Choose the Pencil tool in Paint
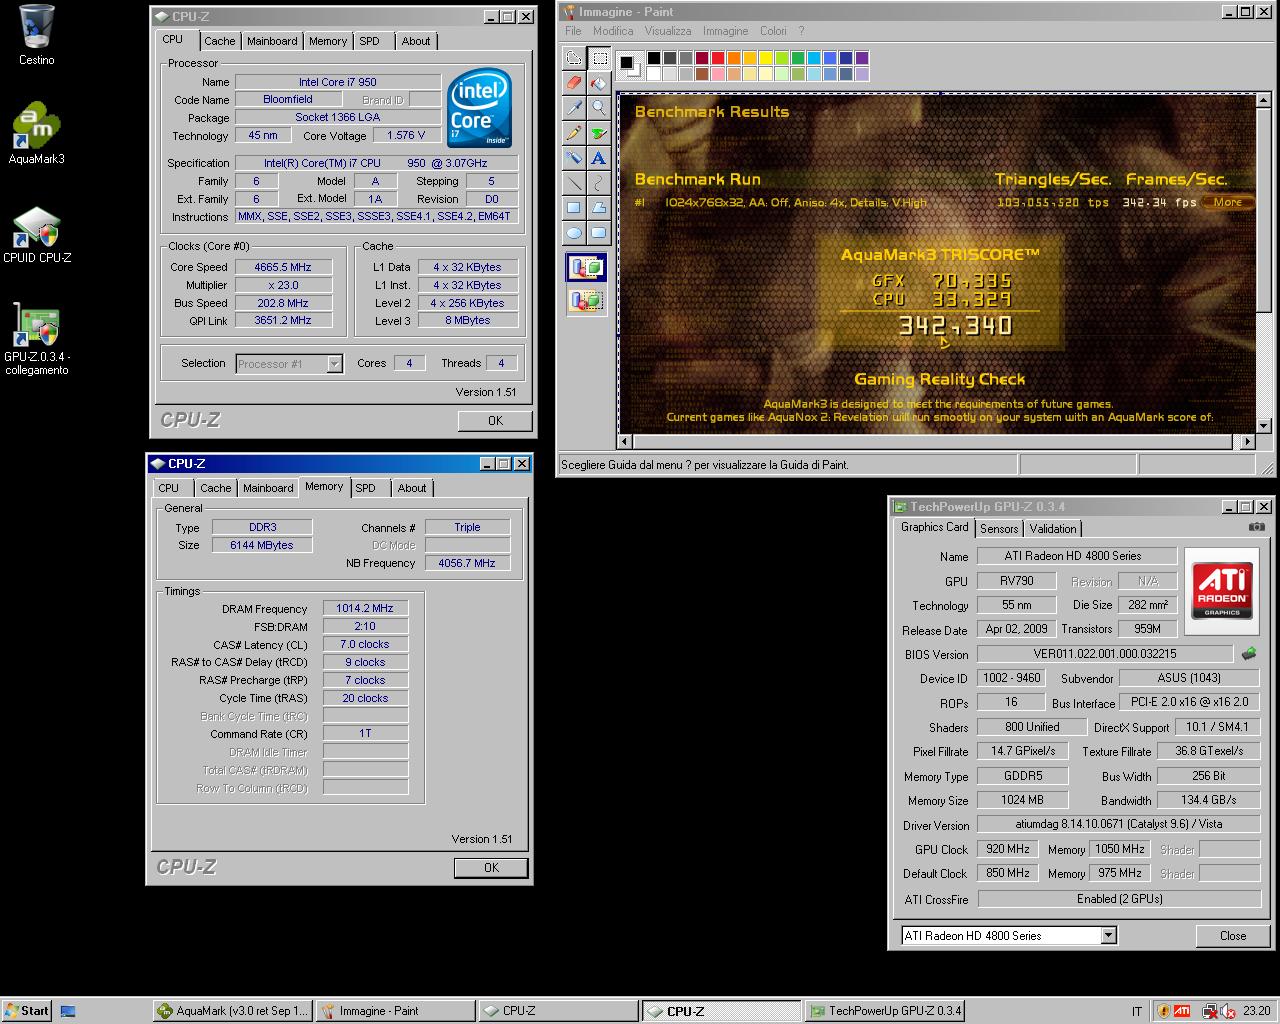This screenshot has height=1024, width=1280. point(573,133)
